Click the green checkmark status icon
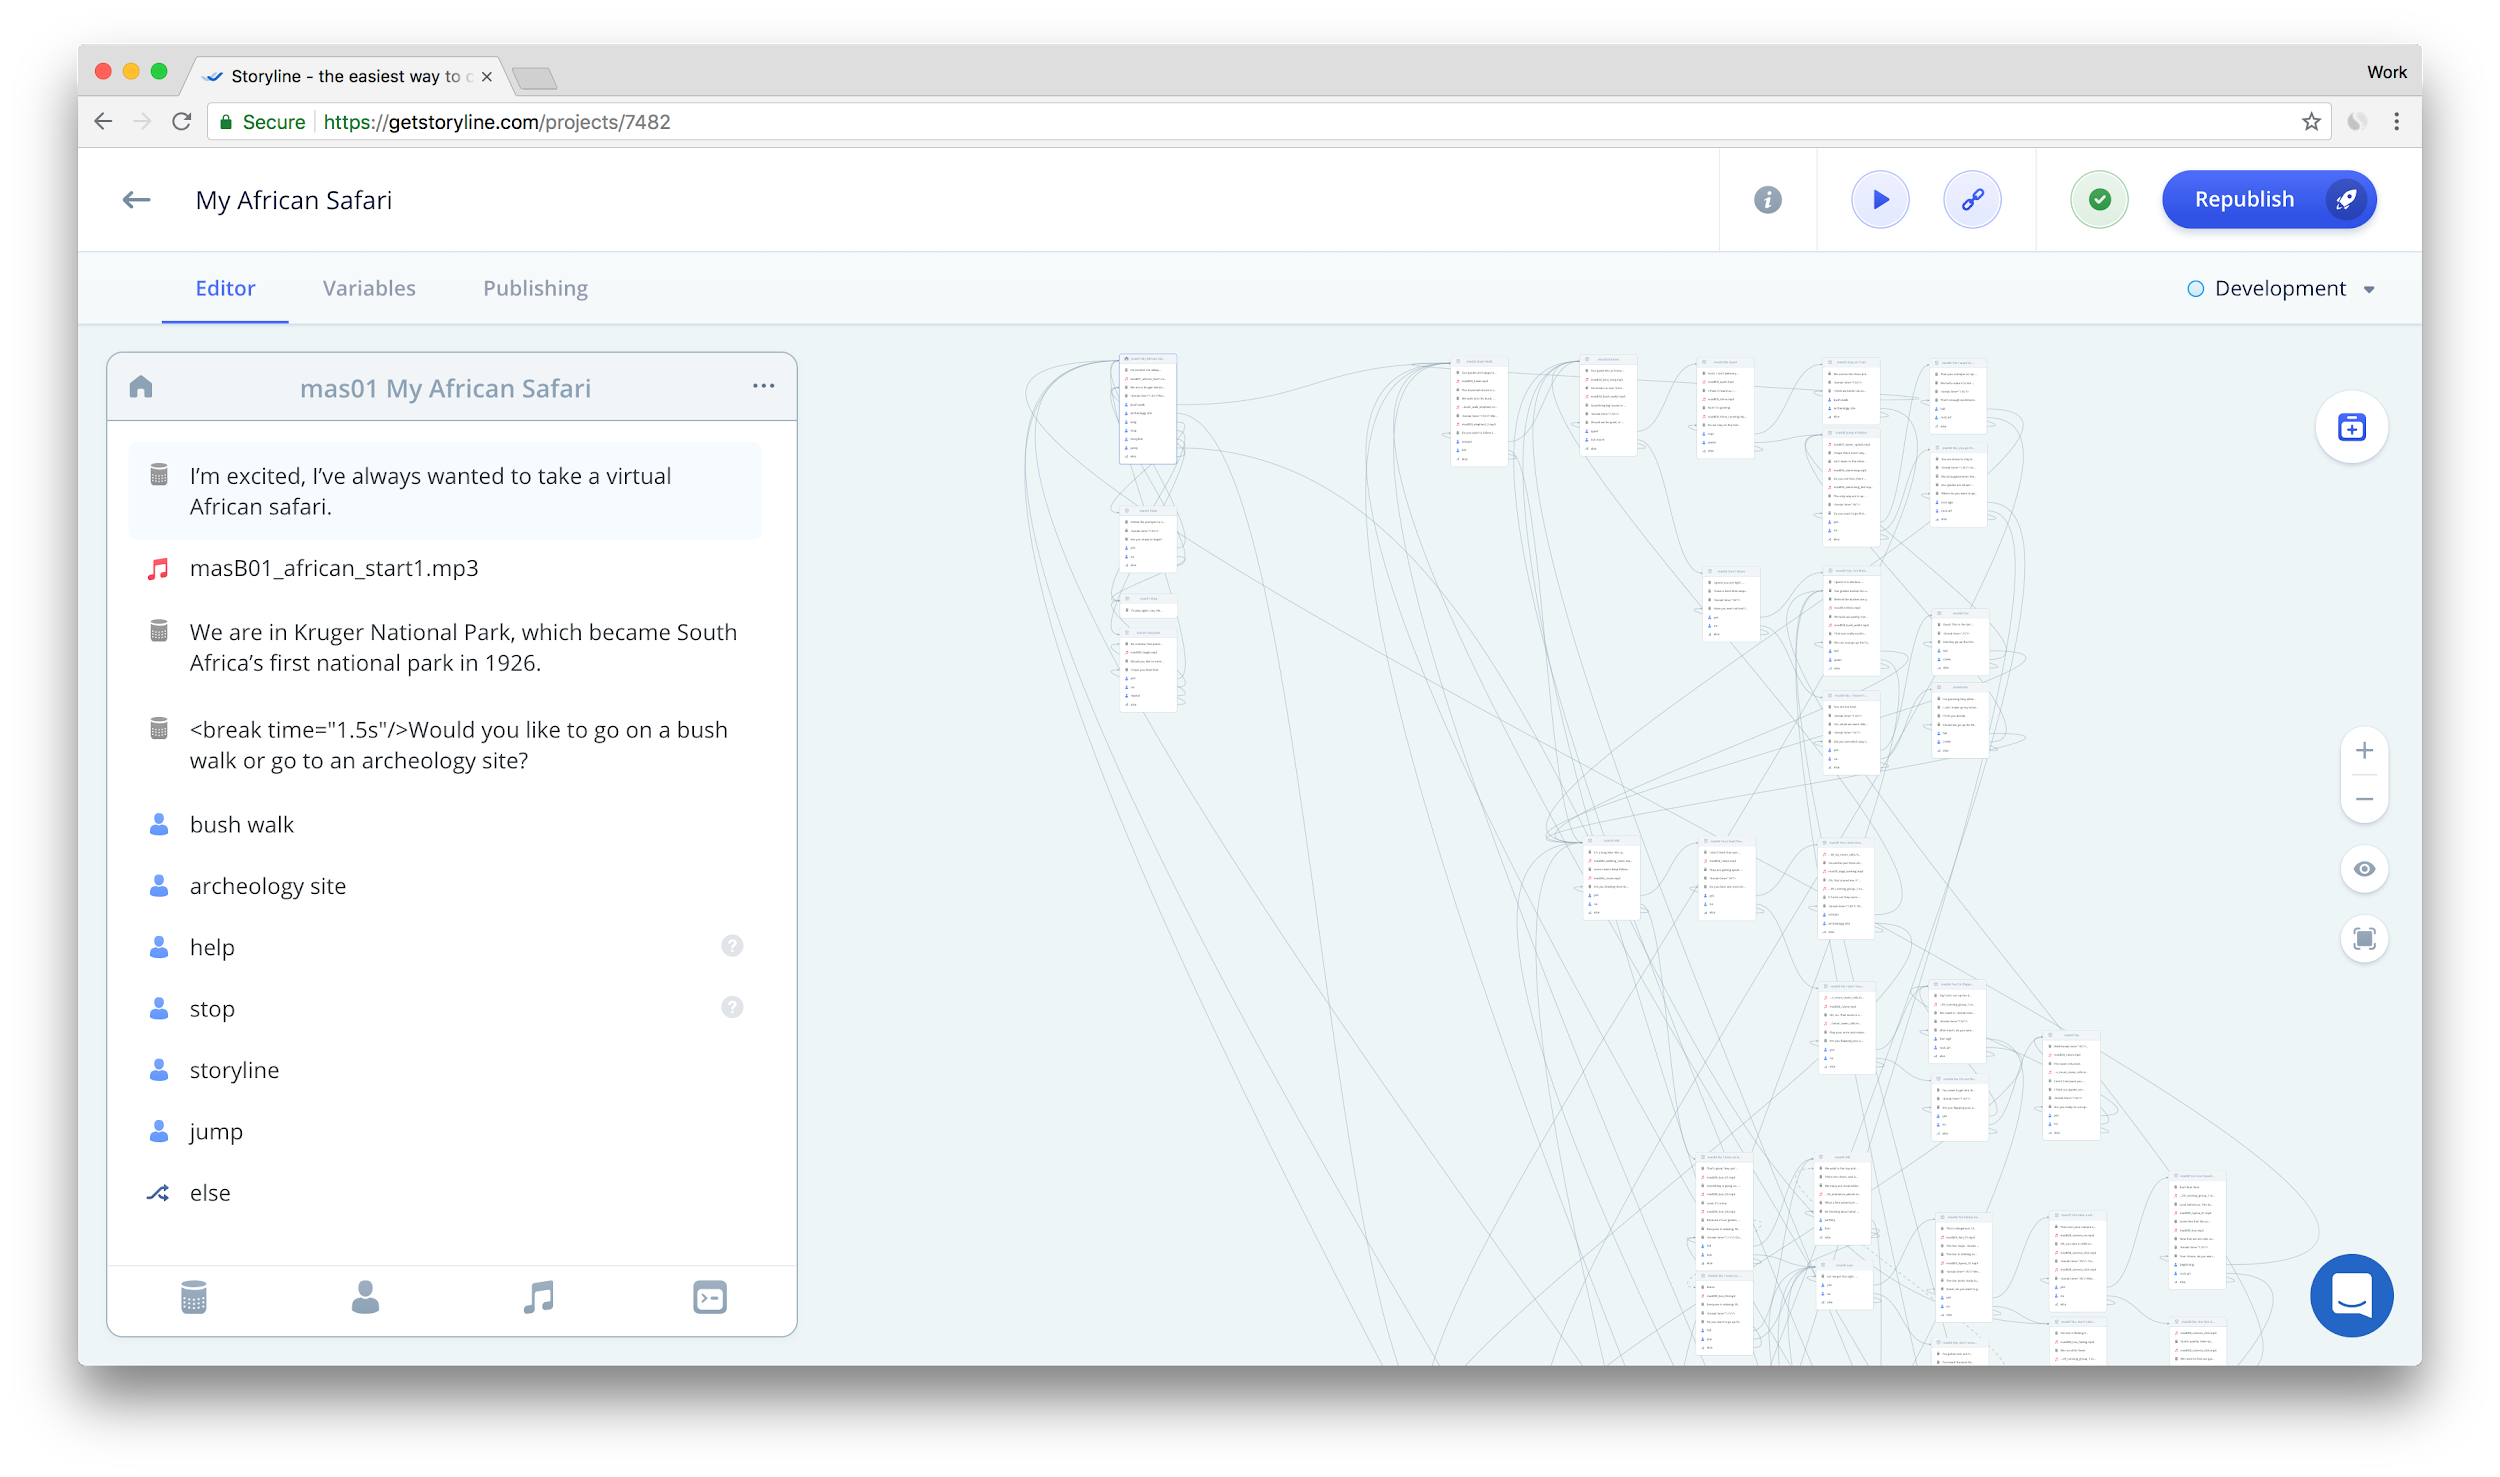This screenshot has height=1477, width=2500. click(x=2099, y=200)
